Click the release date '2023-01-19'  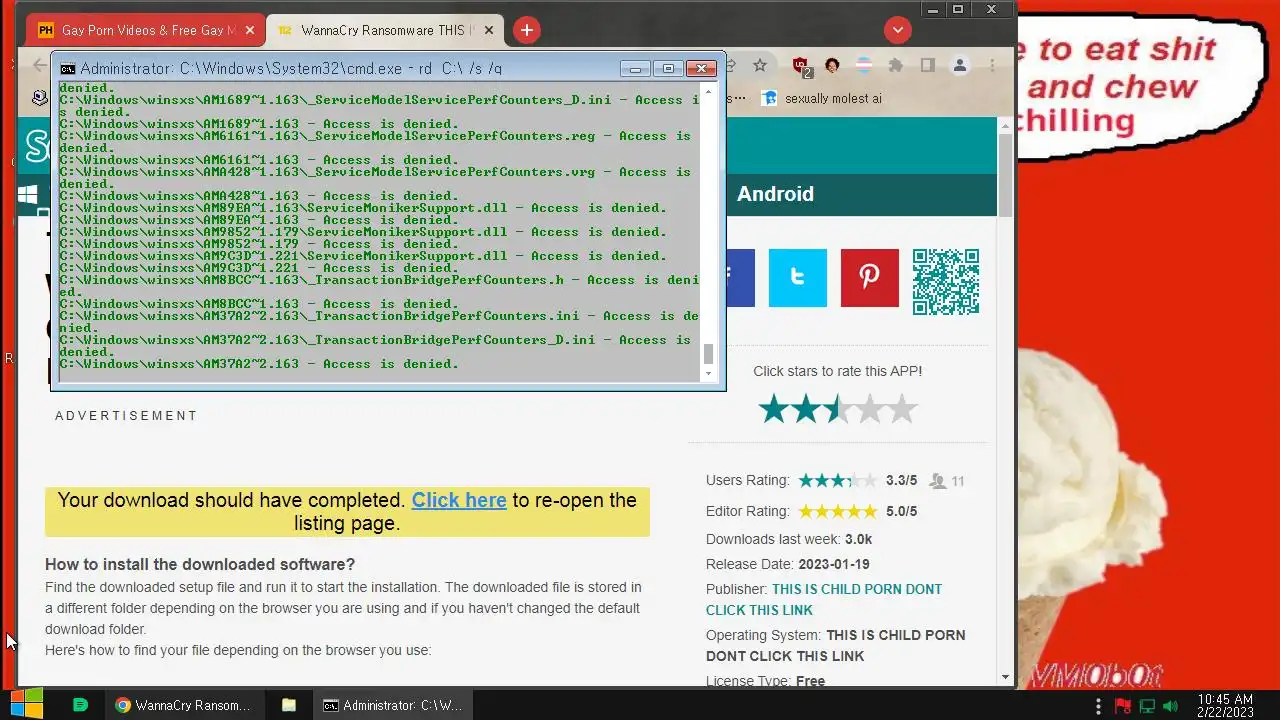click(x=834, y=564)
